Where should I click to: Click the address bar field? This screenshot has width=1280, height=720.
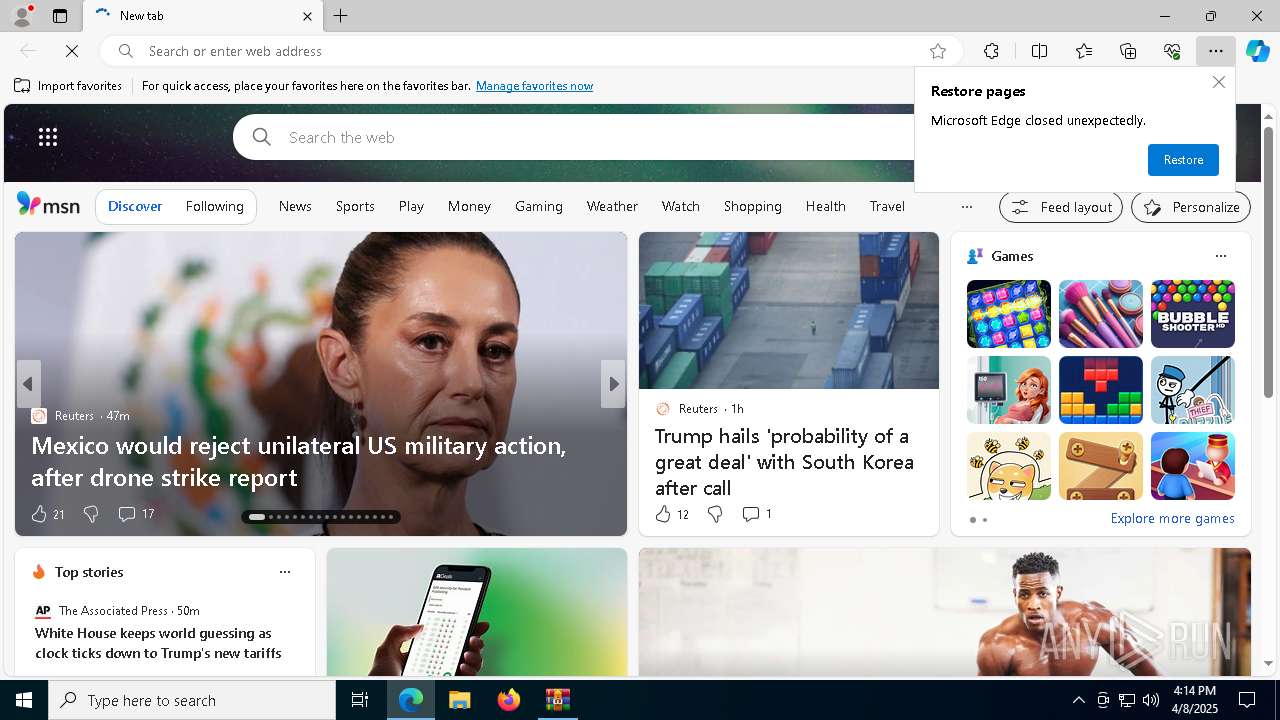tap(532, 51)
